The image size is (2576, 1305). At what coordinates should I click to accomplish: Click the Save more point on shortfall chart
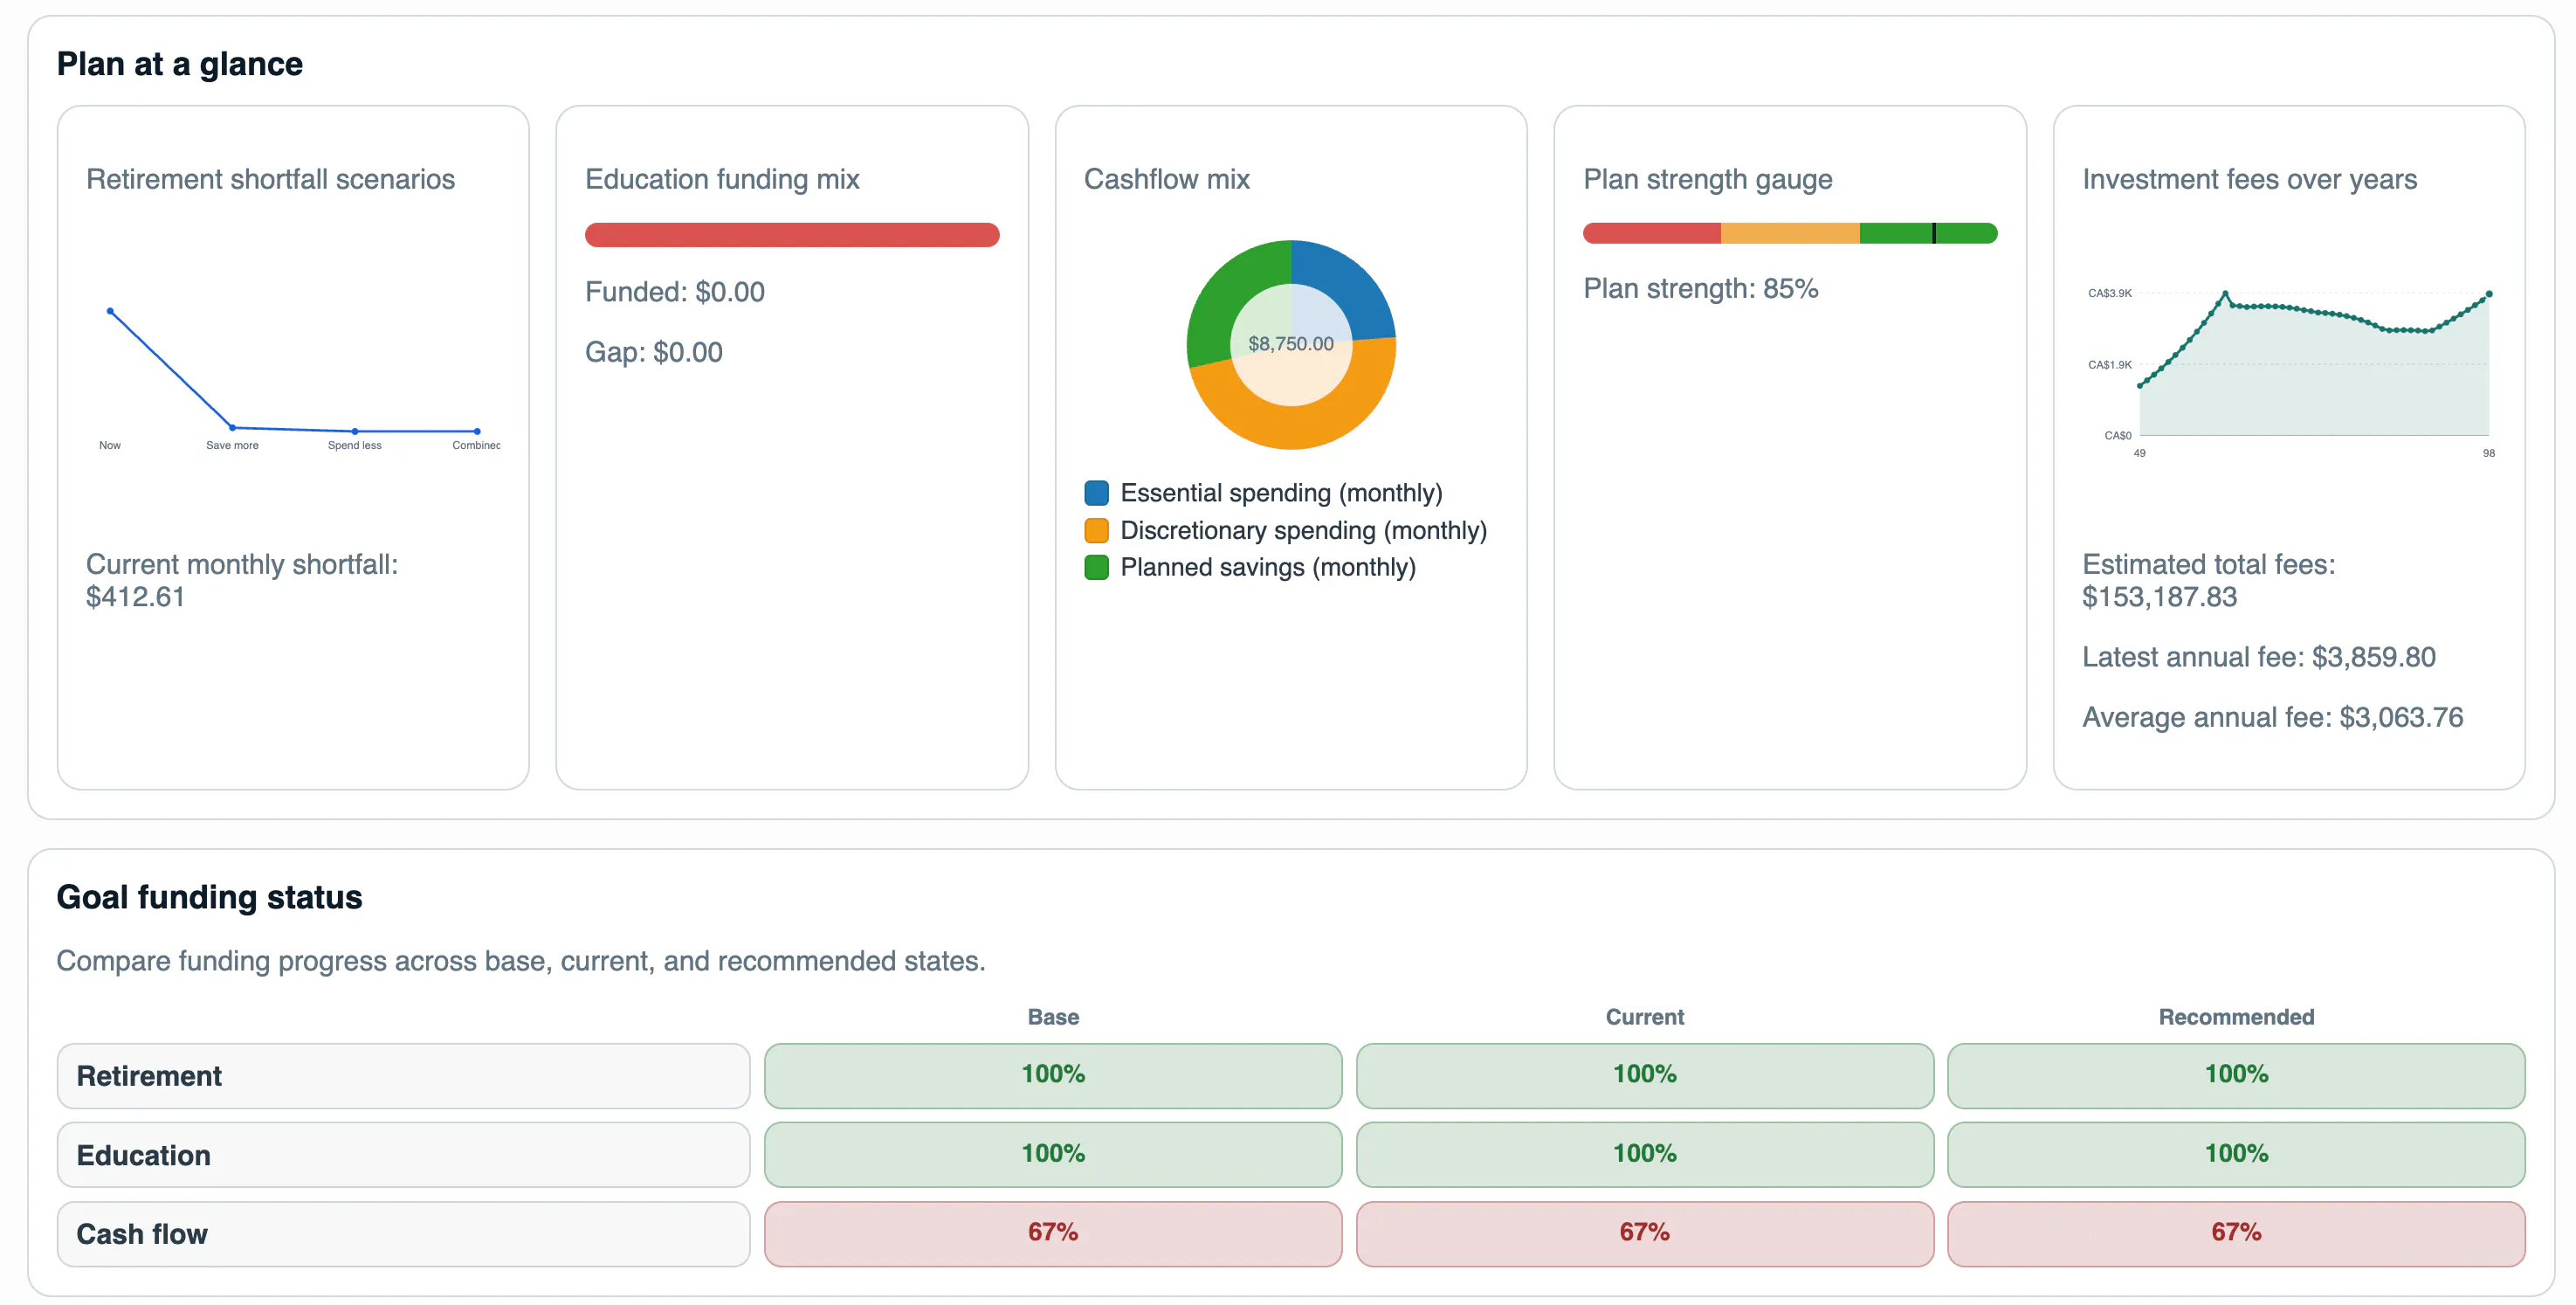[x=232, y=428]
